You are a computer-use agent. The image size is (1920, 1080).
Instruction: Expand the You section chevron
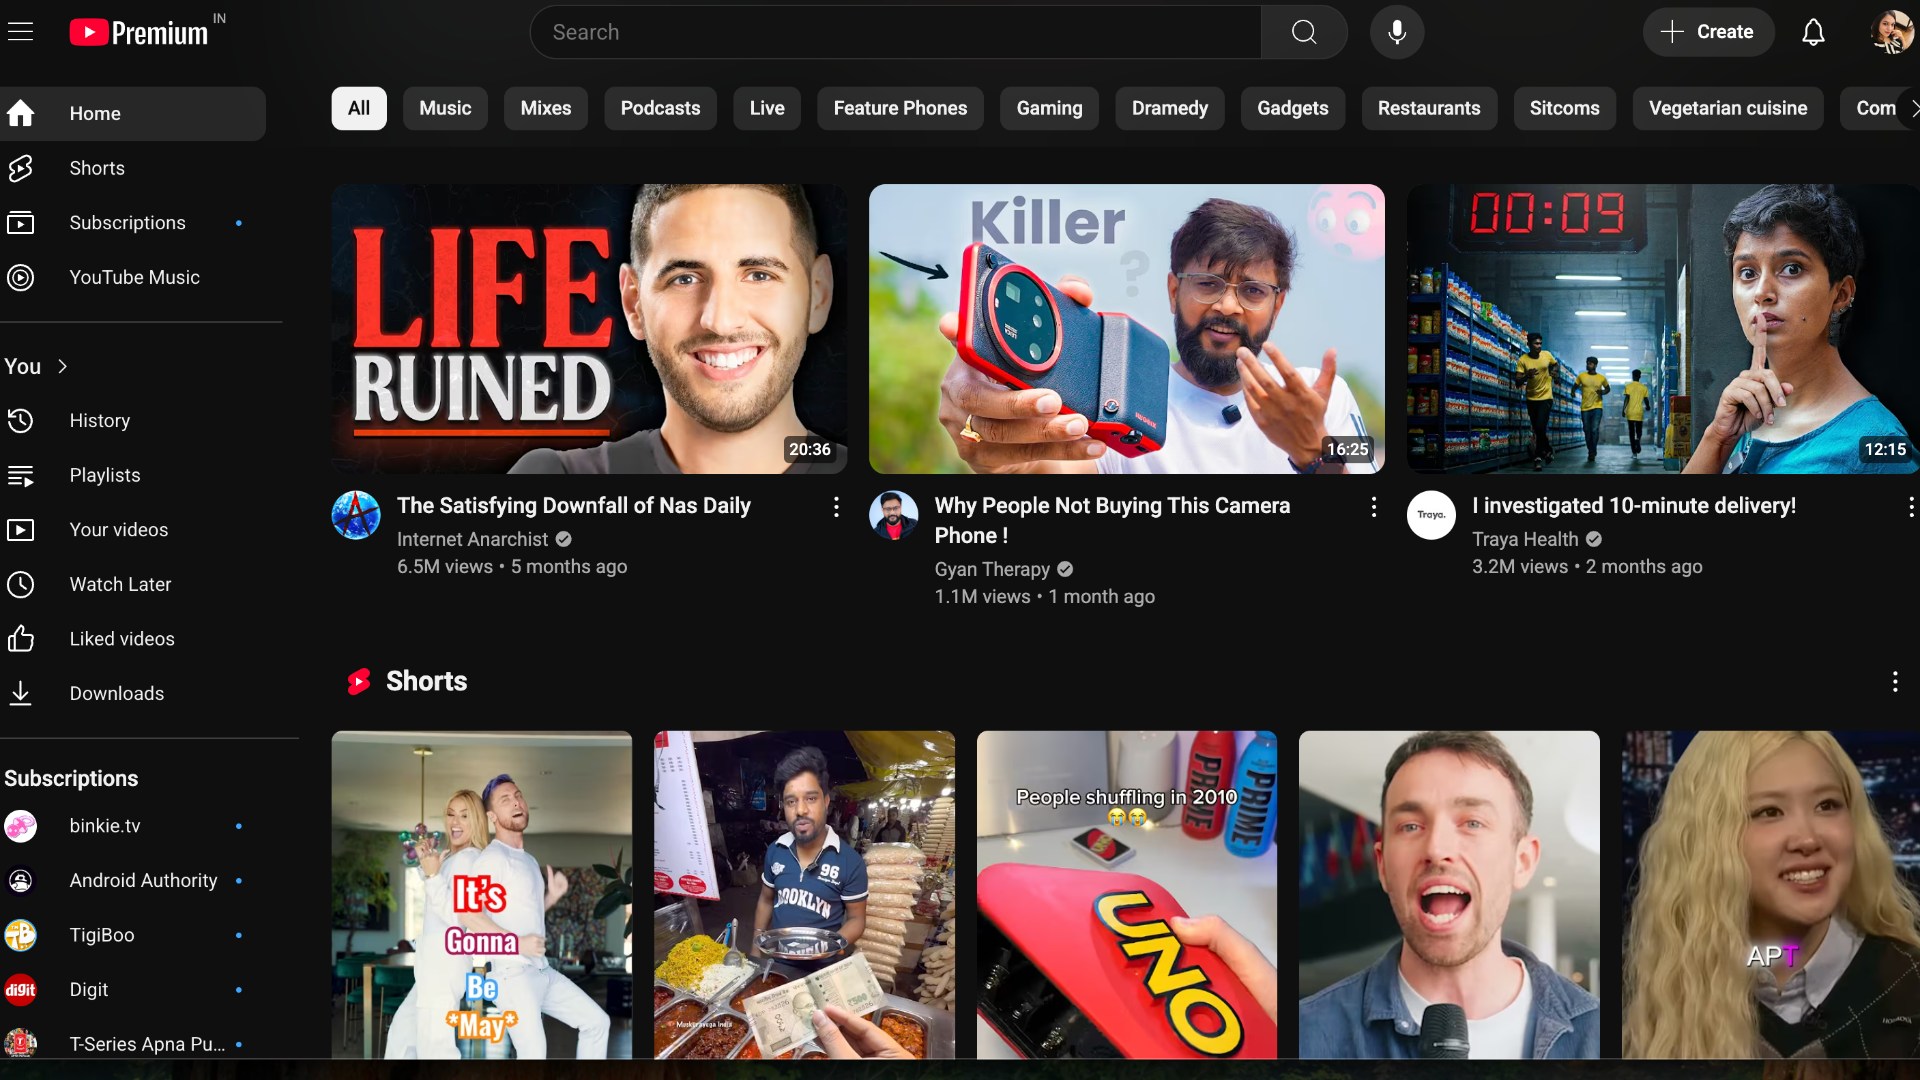(x=63, y=366)
